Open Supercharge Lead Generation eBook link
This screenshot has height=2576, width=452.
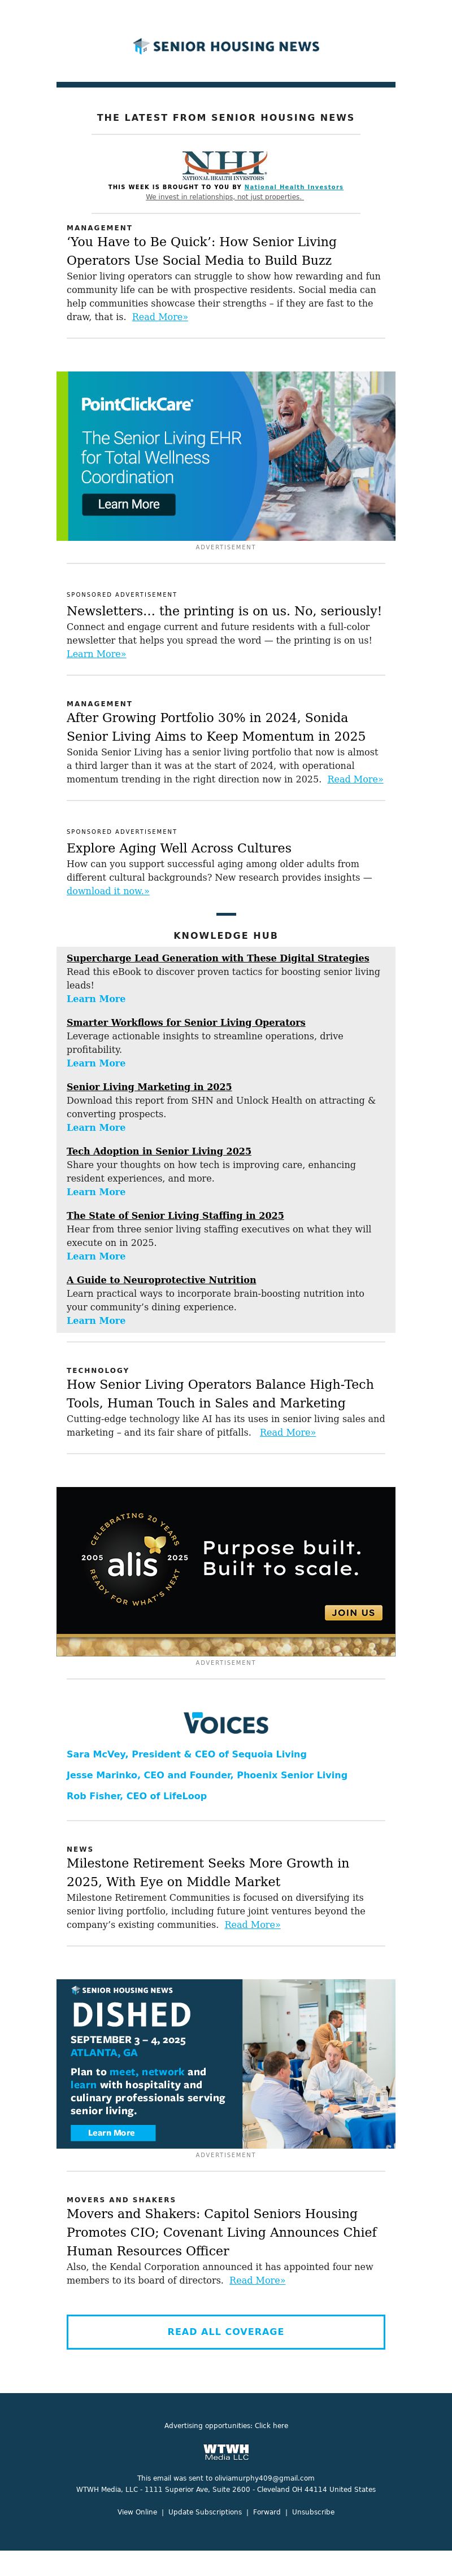218,958
